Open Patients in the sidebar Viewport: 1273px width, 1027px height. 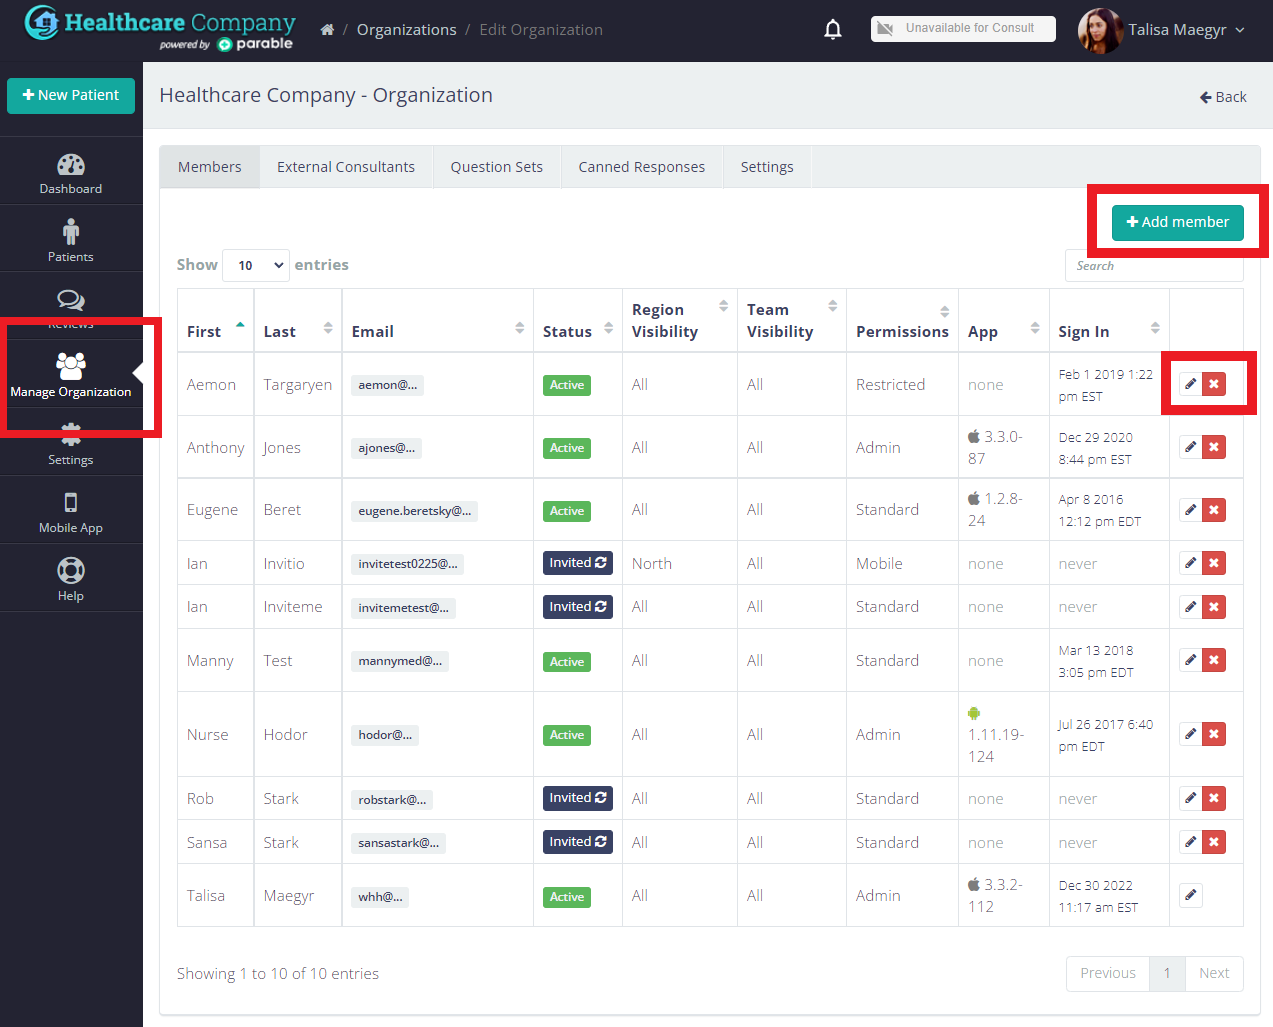71,241
